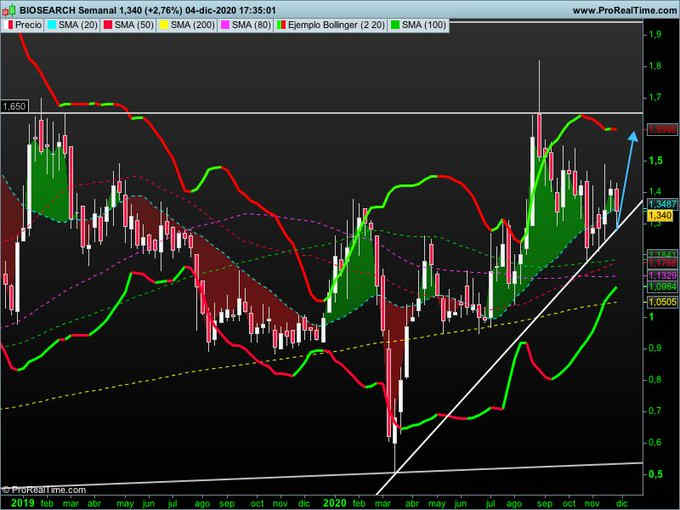This screenshot has height=510, width=680.
Task: Click the yellow SMA (200) color swatch
Action: point(164,26)
